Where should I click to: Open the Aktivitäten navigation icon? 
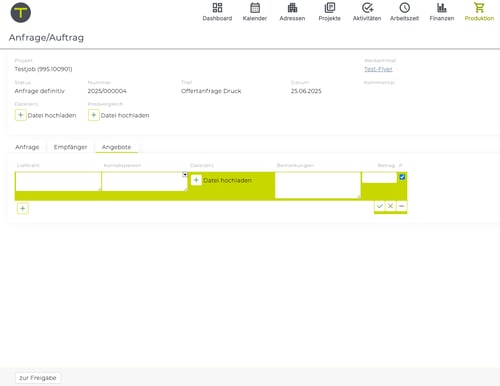[367, 8]
